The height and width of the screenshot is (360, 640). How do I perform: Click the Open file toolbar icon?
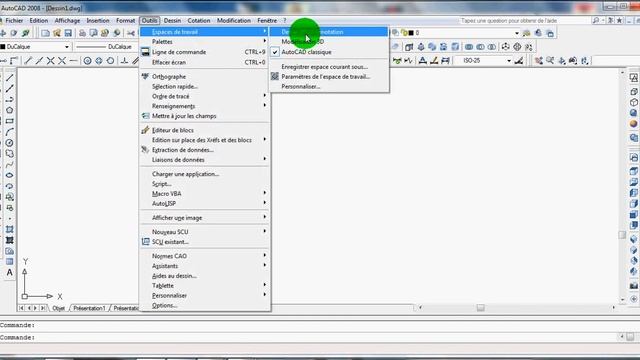(57, 33)
